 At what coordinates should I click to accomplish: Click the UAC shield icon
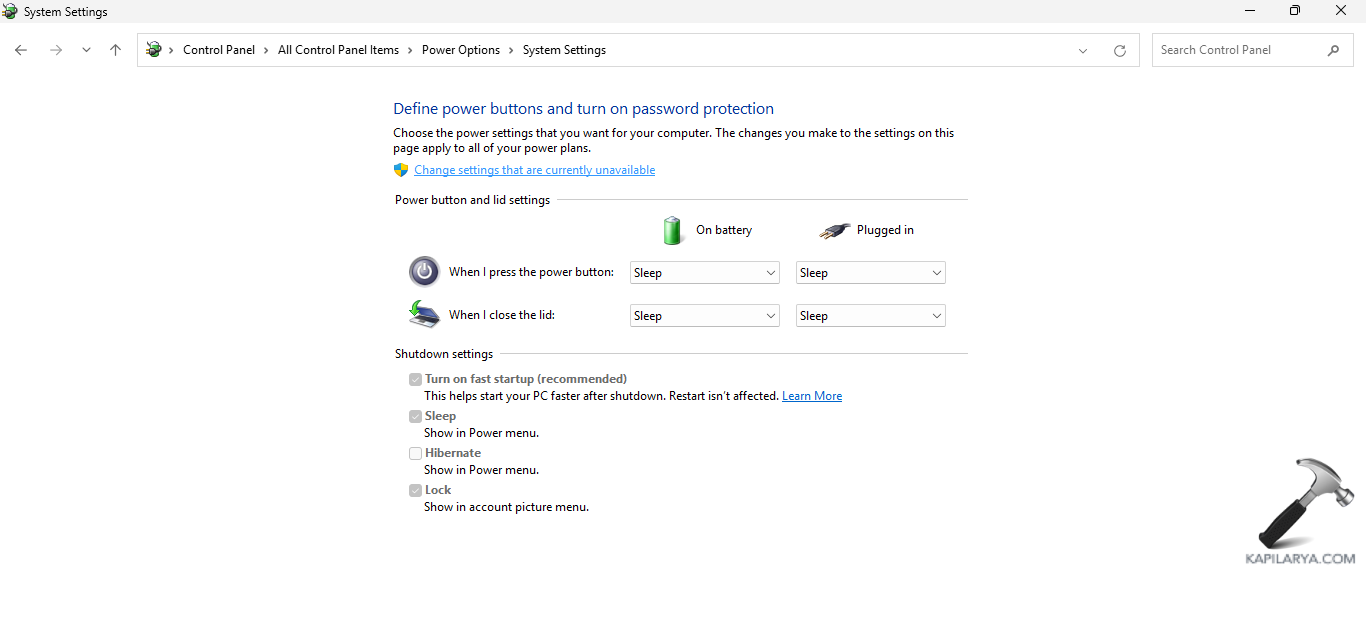pos(400,169)
